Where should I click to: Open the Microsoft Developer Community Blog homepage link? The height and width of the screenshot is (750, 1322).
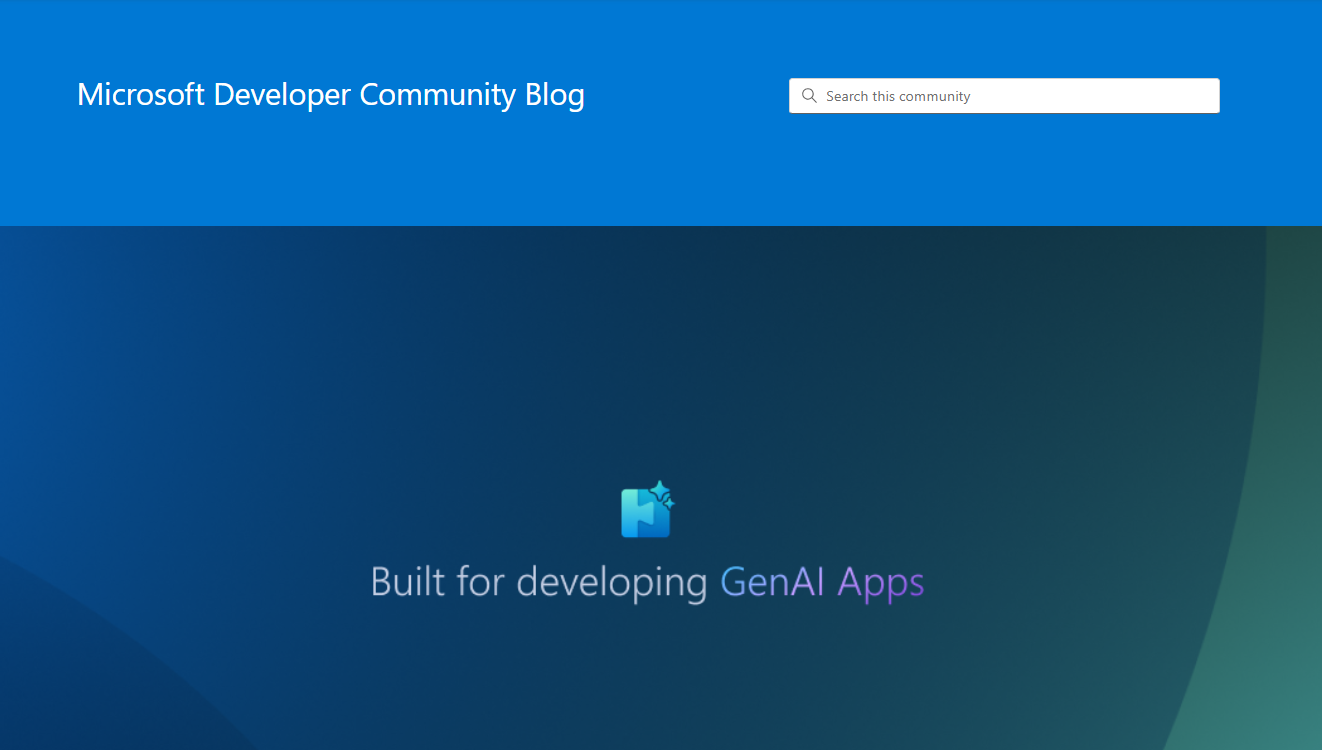[x=330, y=94]
